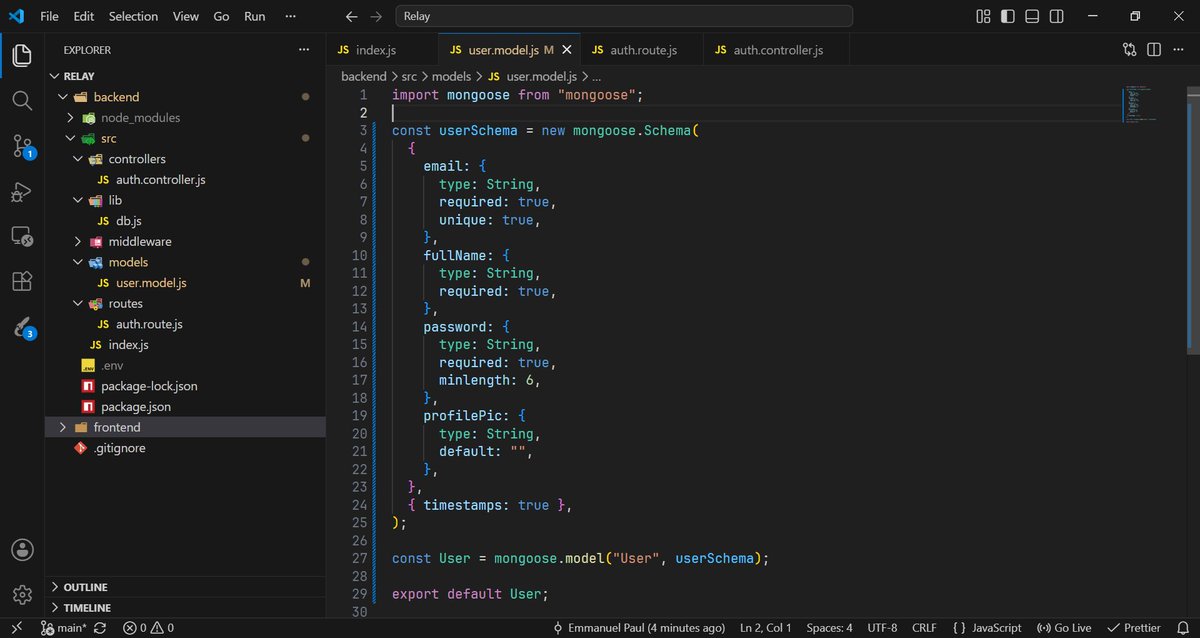The height and width of the screenshot is (638, 1200).
Task: Open the Run menu
Action: [x=255, y=16]
